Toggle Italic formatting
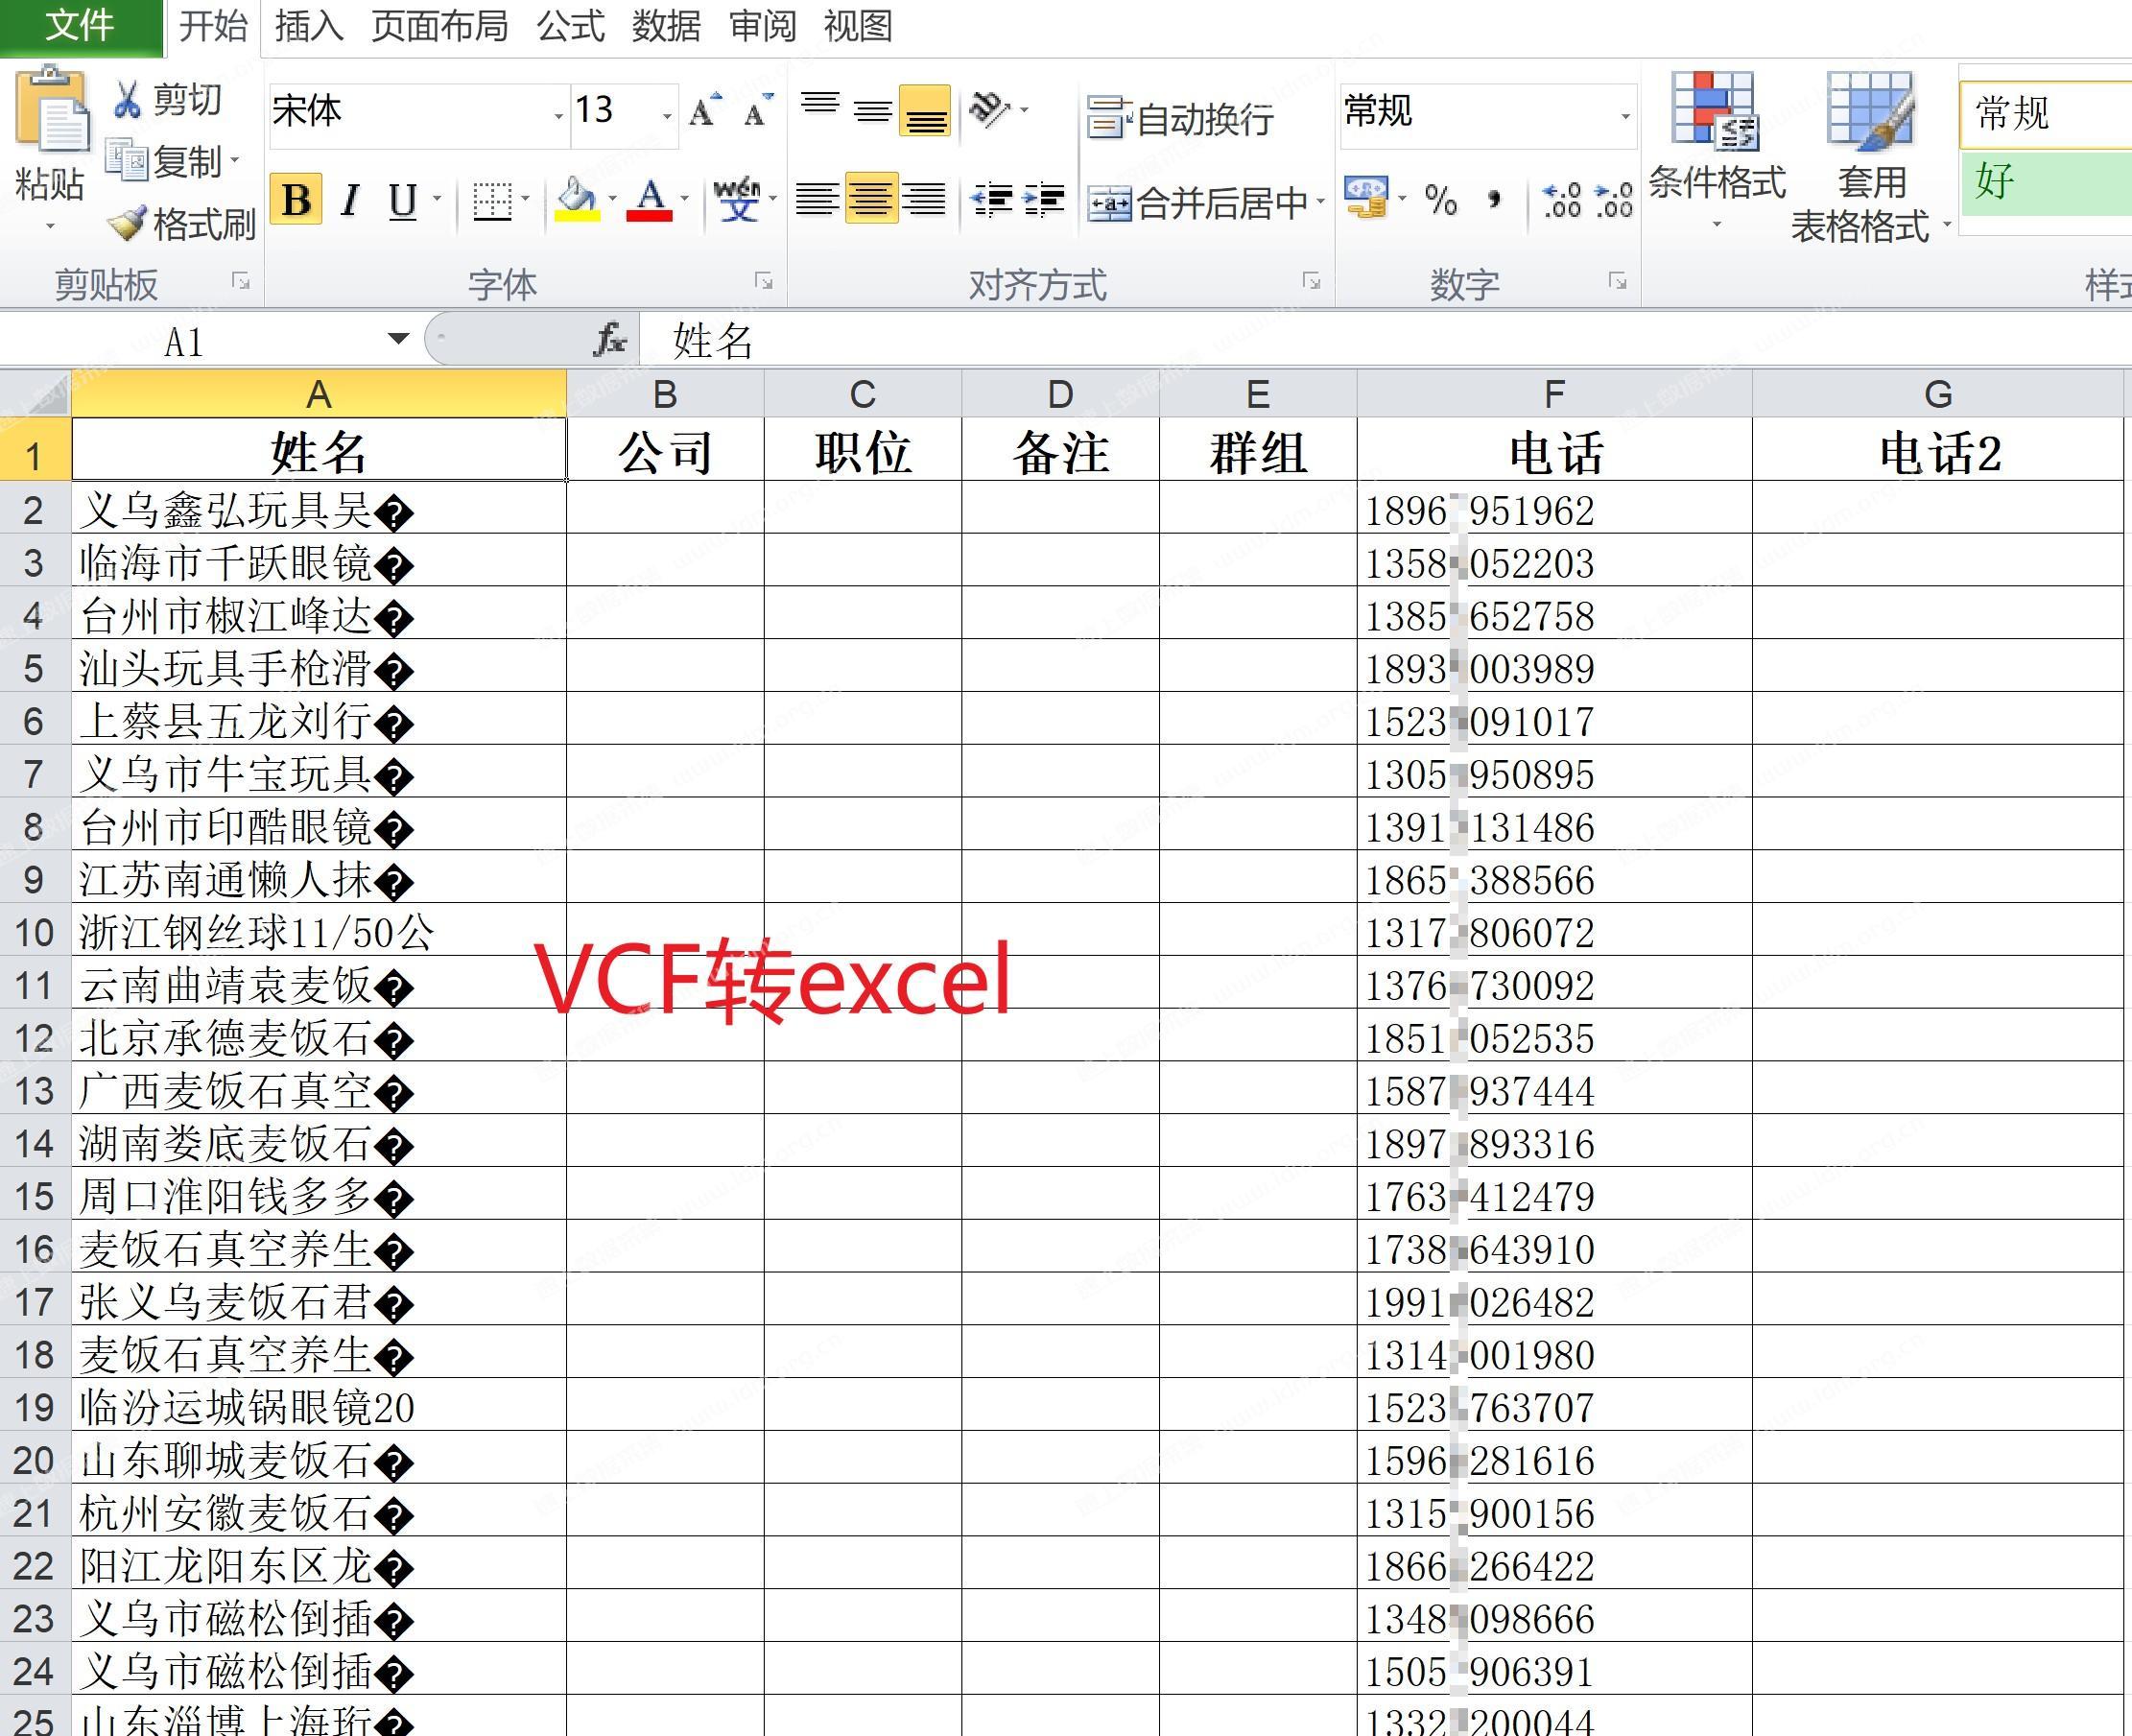This screenshot has height=1736, width=2132. click(x=349, y=201)
